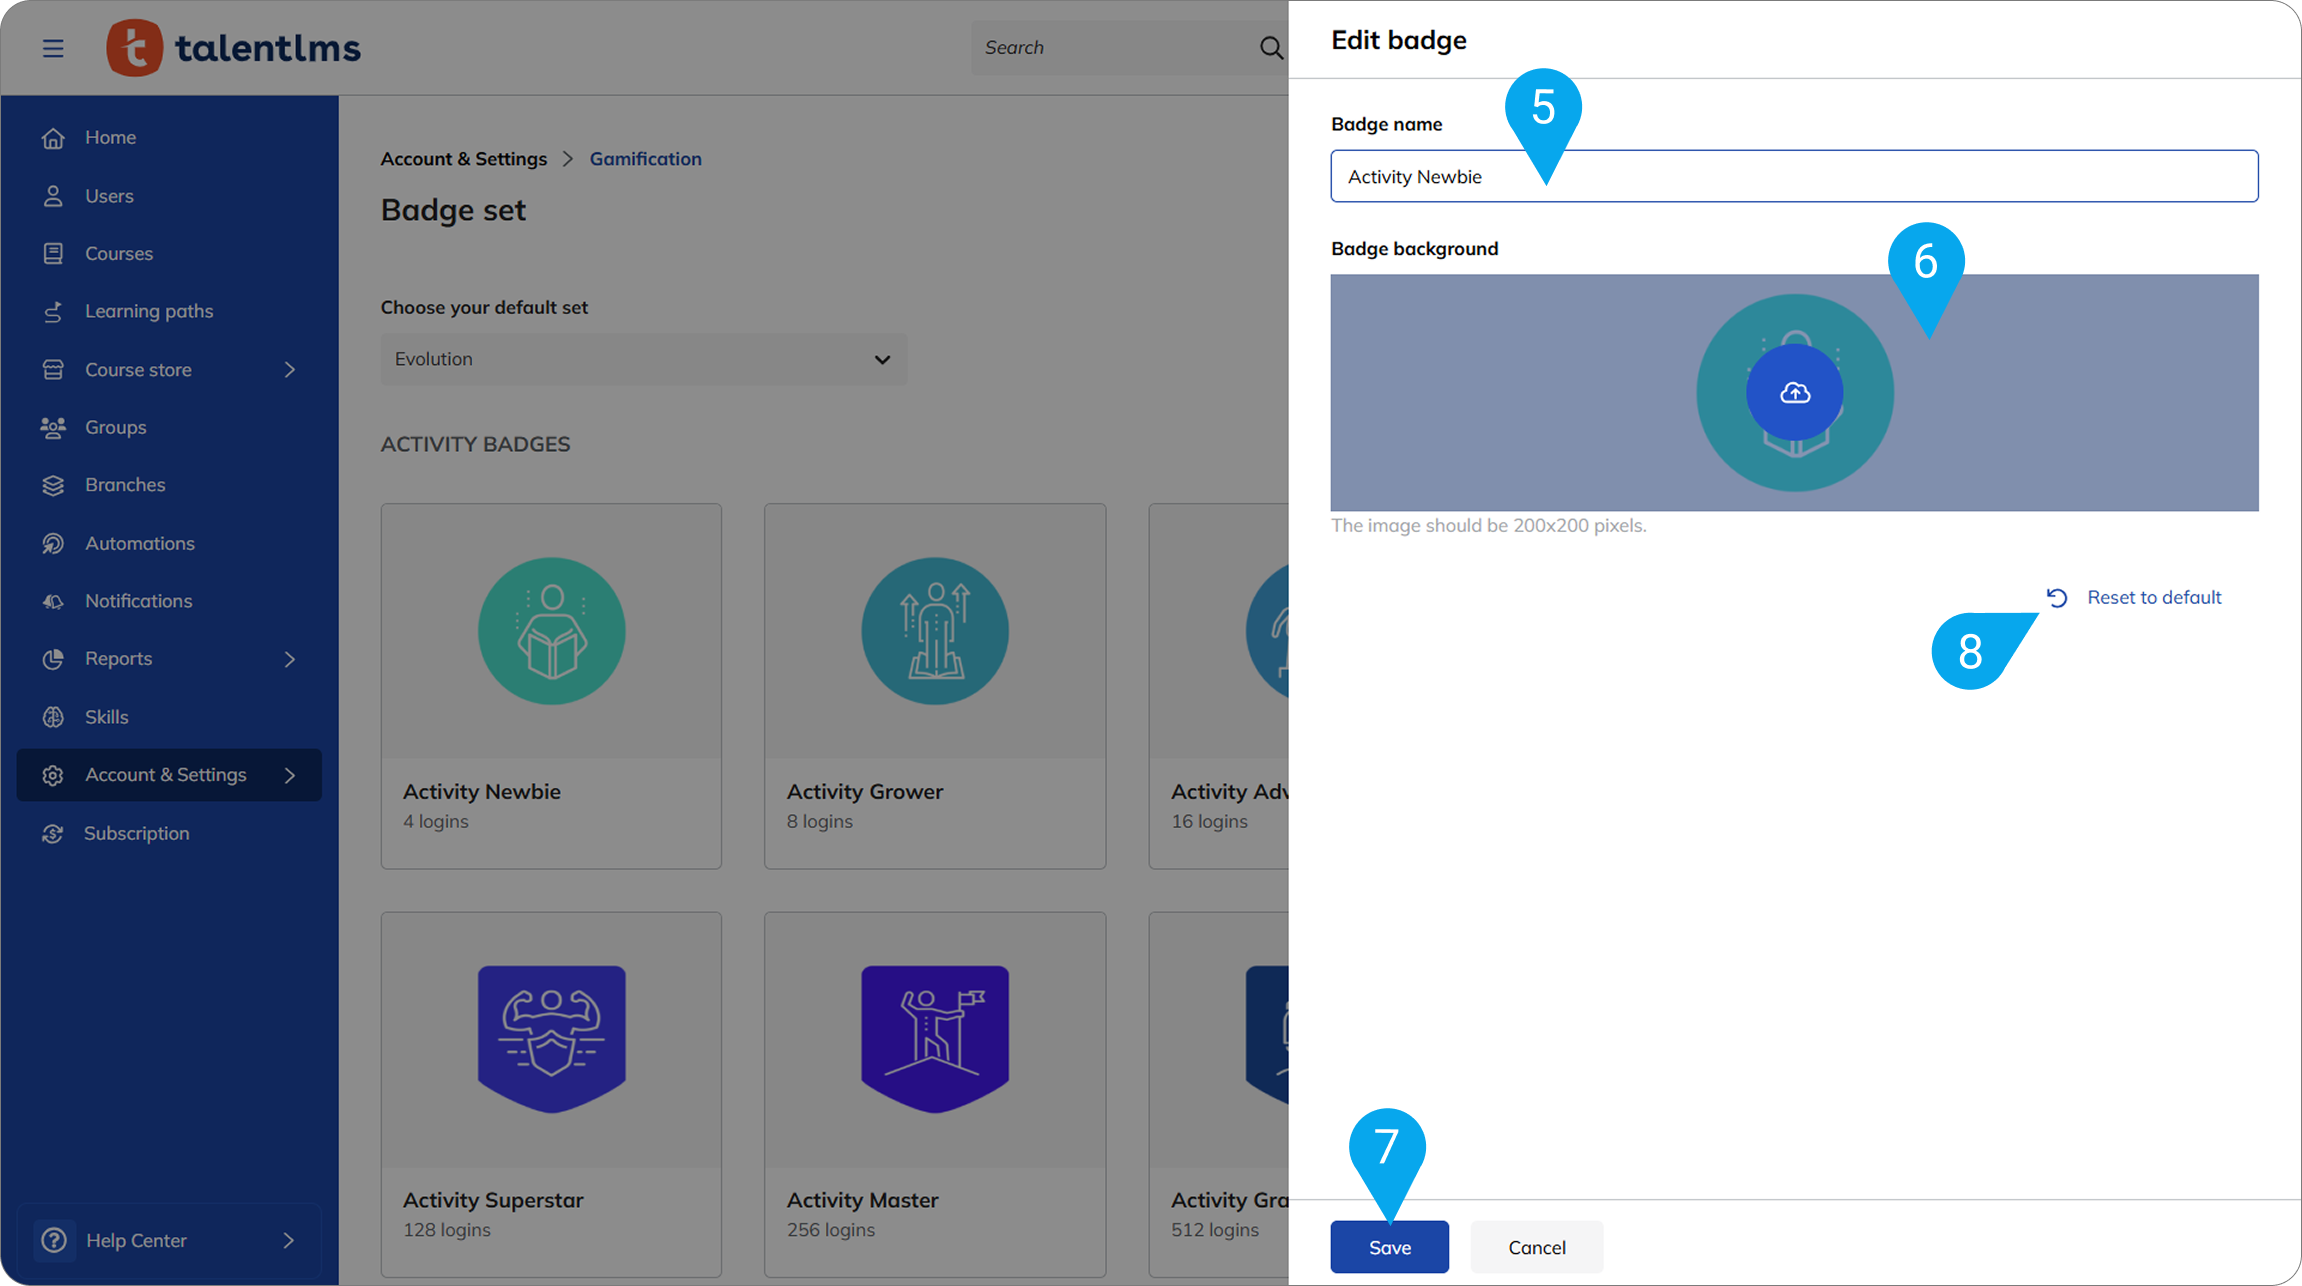The width and height of the screenshot is (2302, 1286).
Task: Expand the Course store submenu
Action: click(289, 370)
